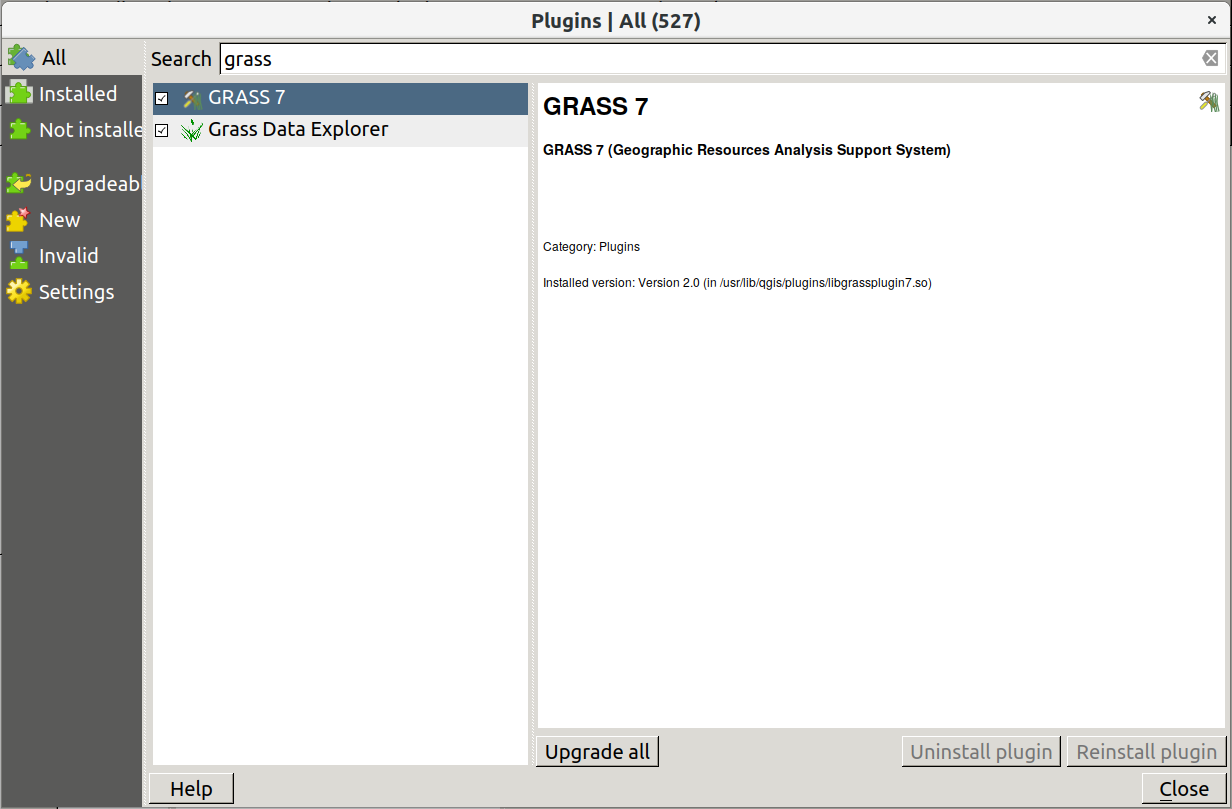
Task: Click the Search label
Action: pos(181,59)
